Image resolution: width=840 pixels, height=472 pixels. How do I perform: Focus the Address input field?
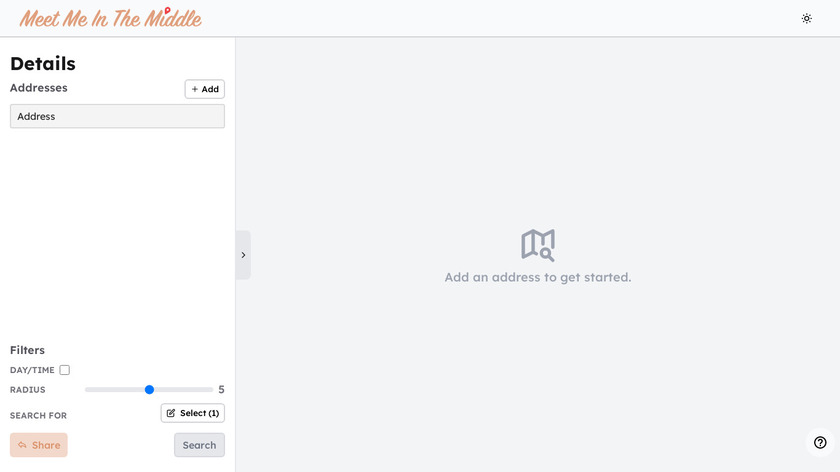pyautogui.click(x=117, y=116)
